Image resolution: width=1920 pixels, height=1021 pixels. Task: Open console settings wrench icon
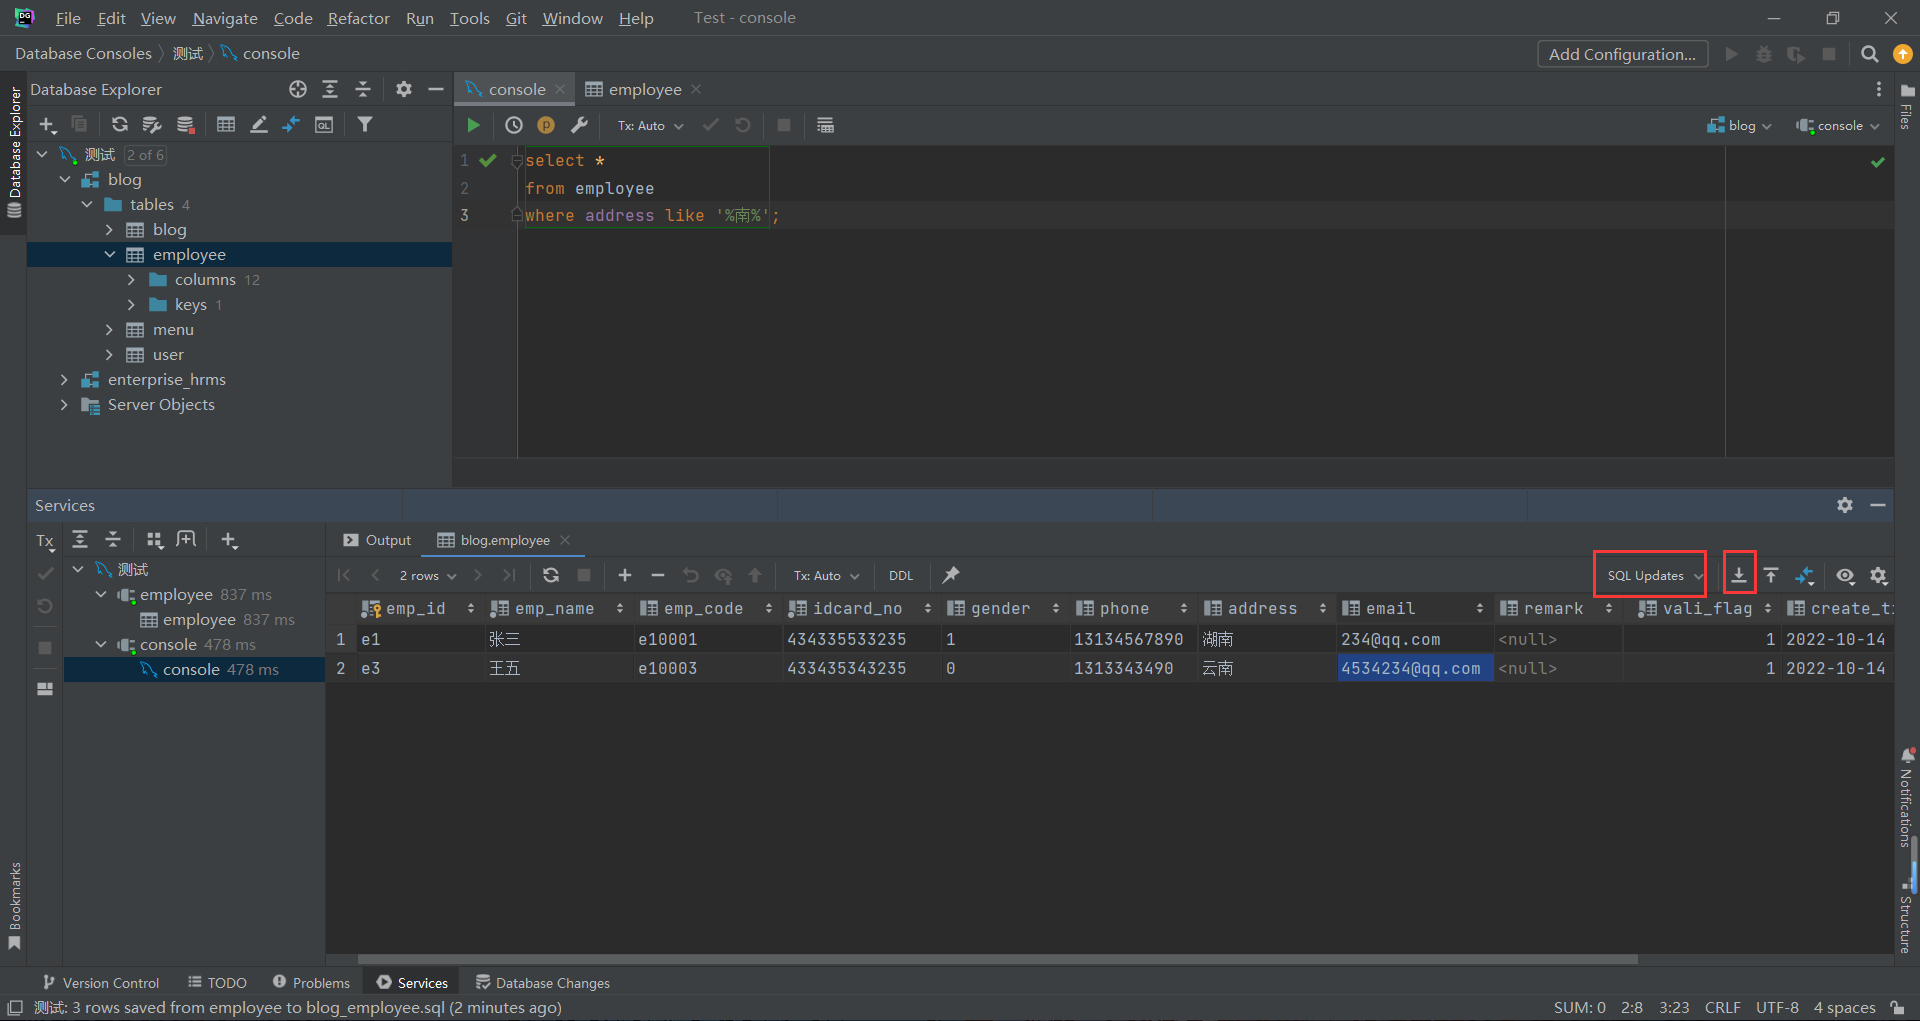pyautogui.click(x=579, y=125)
